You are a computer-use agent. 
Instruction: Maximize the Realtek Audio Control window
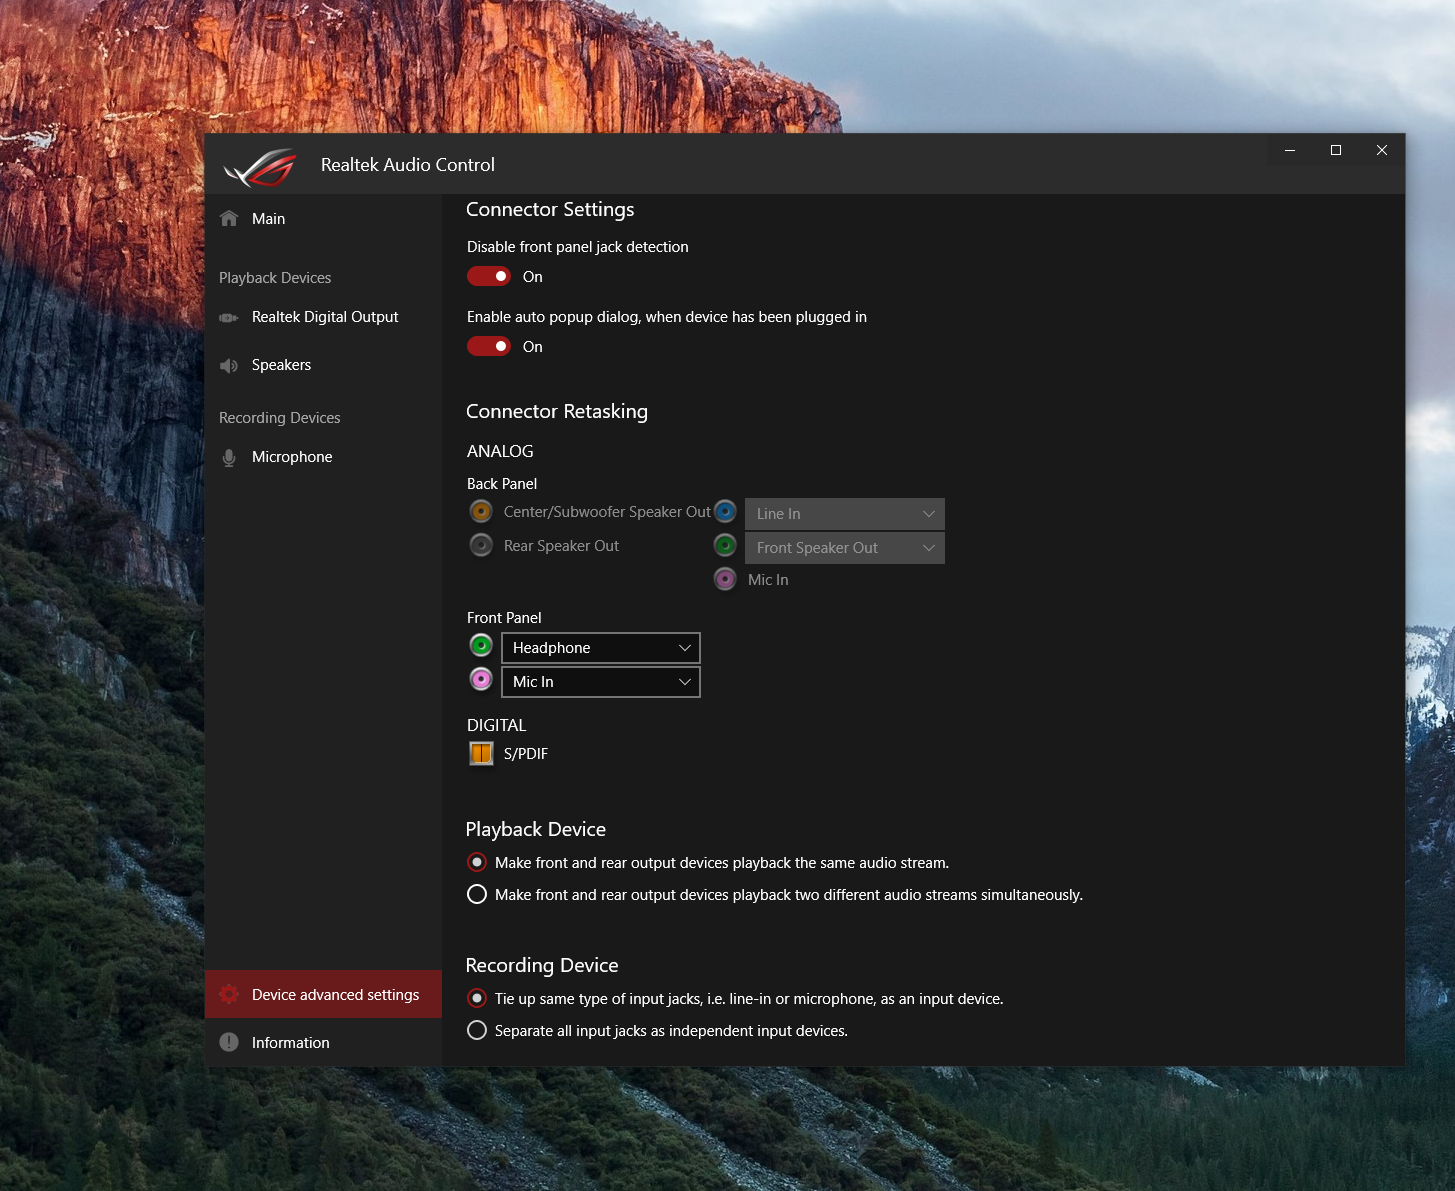[1336, 150]
